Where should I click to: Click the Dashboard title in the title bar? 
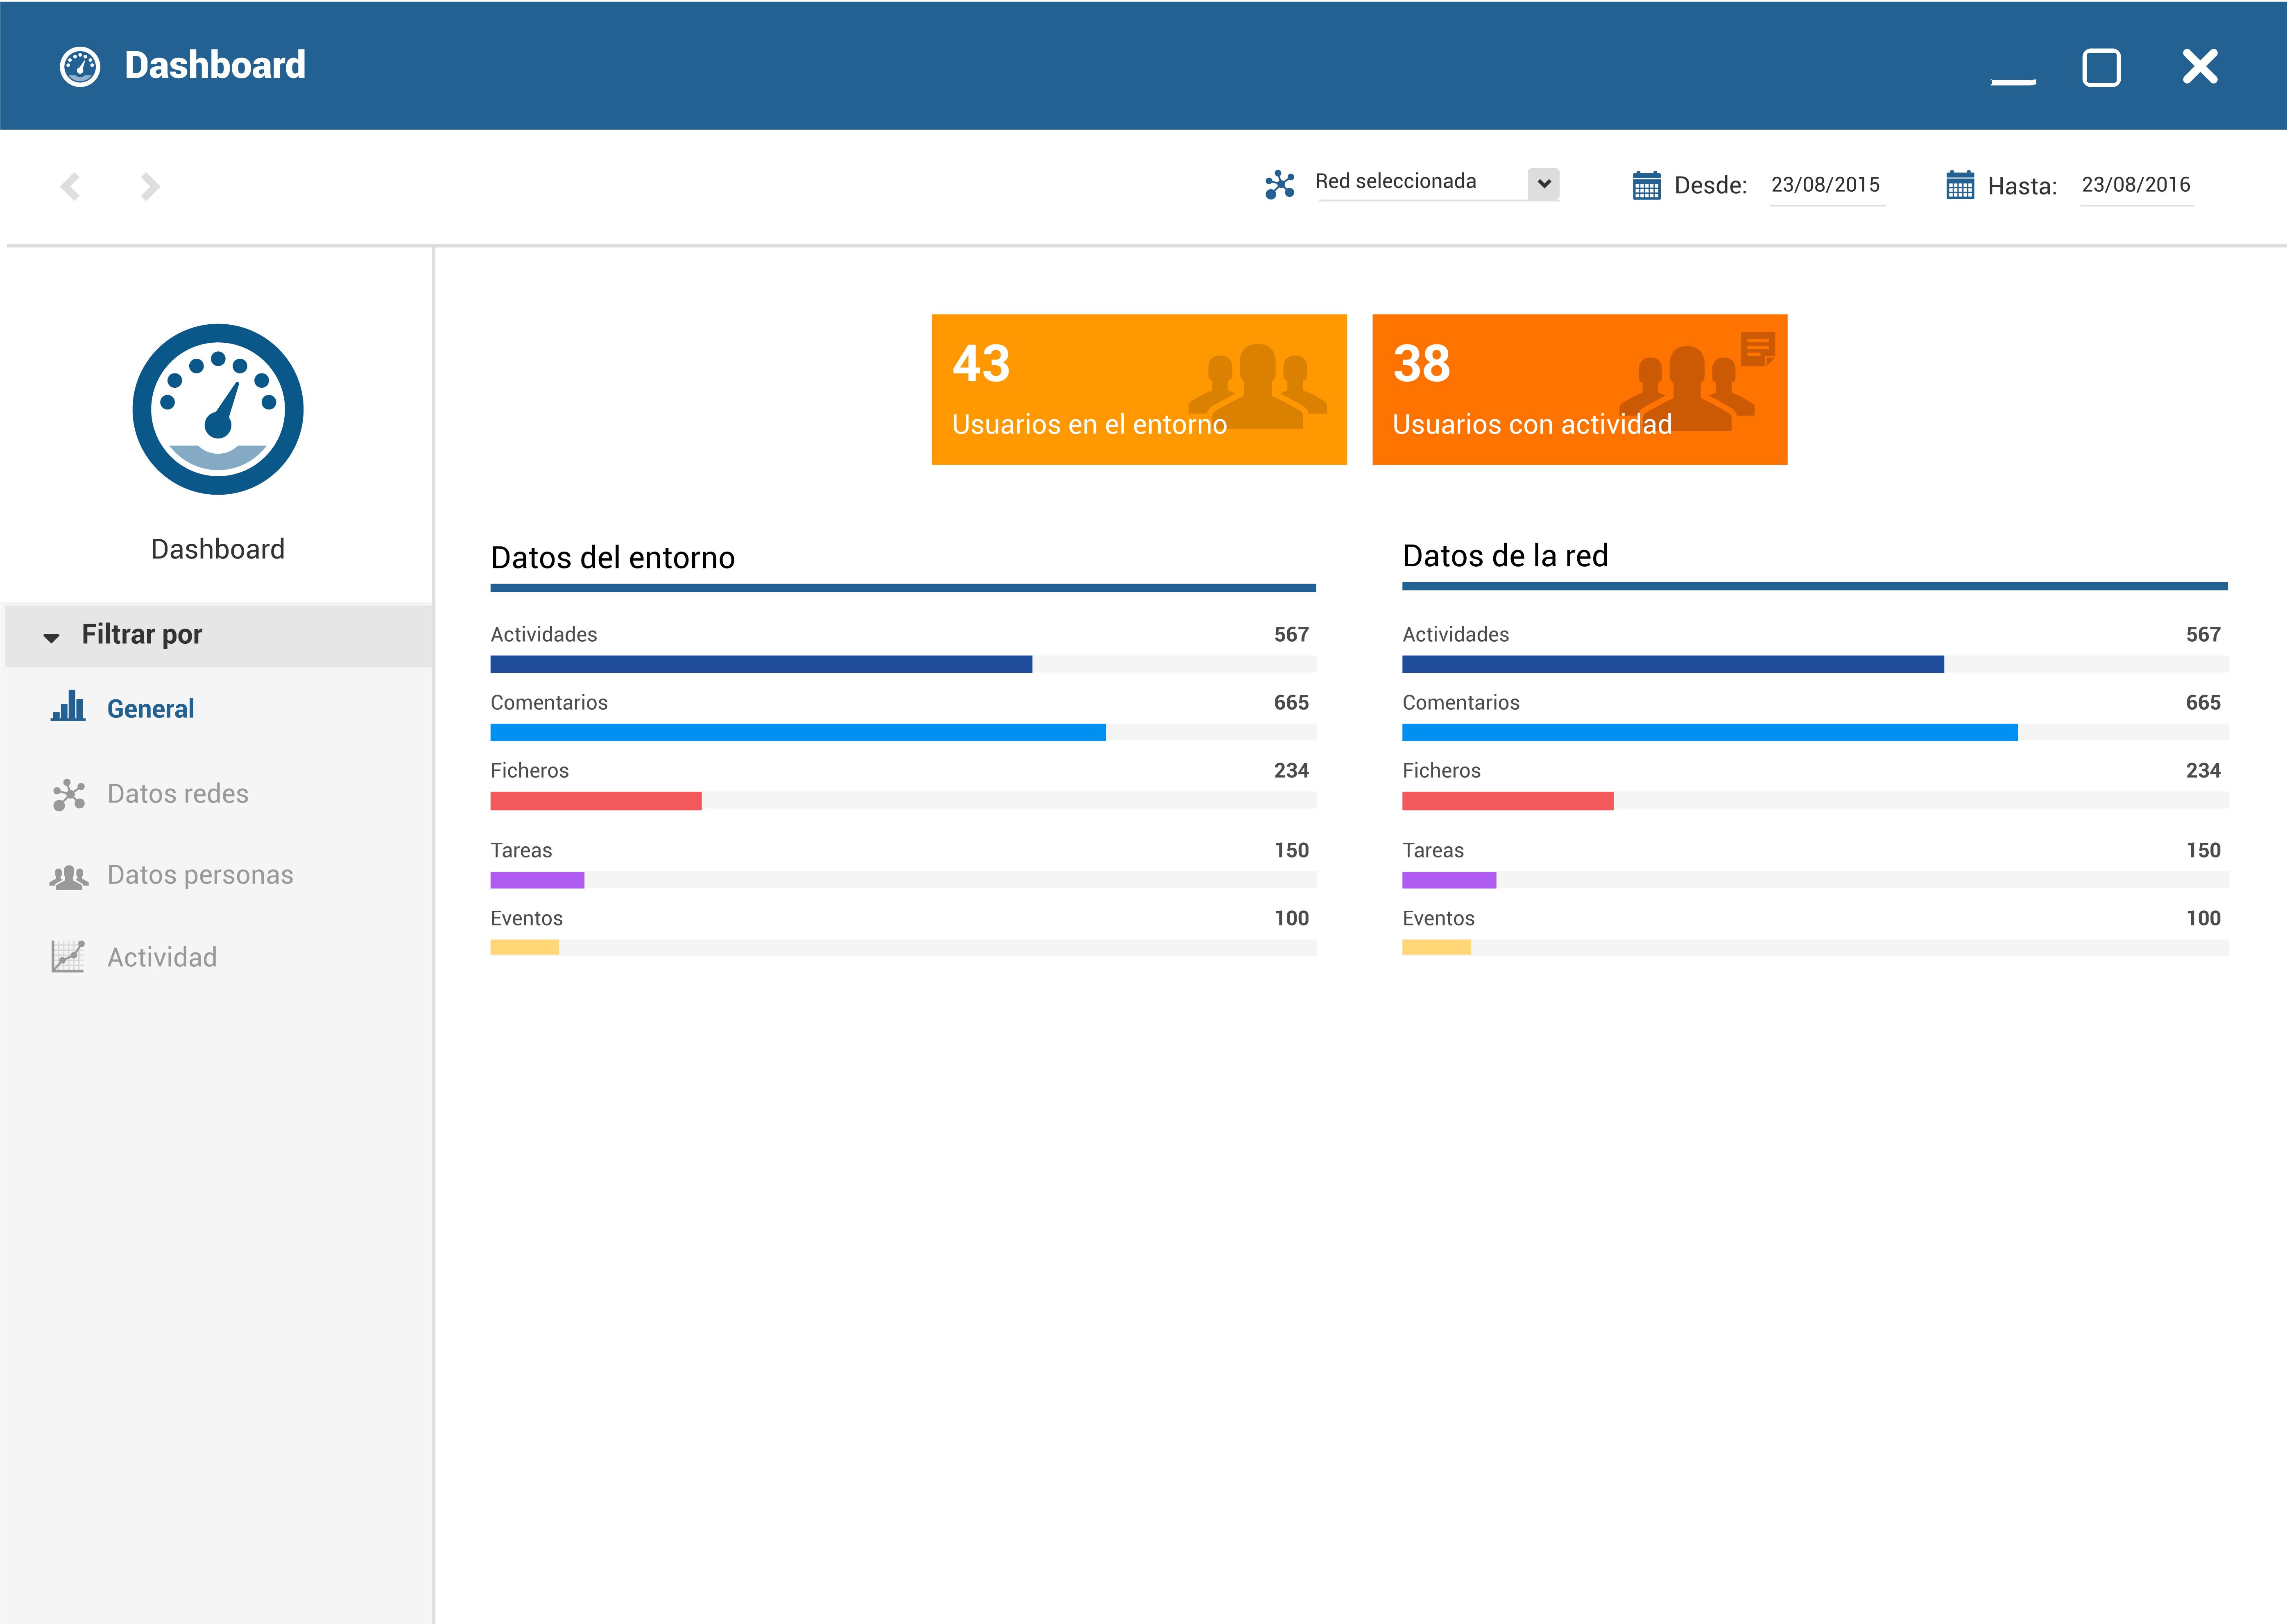click(x=215, y=65)
